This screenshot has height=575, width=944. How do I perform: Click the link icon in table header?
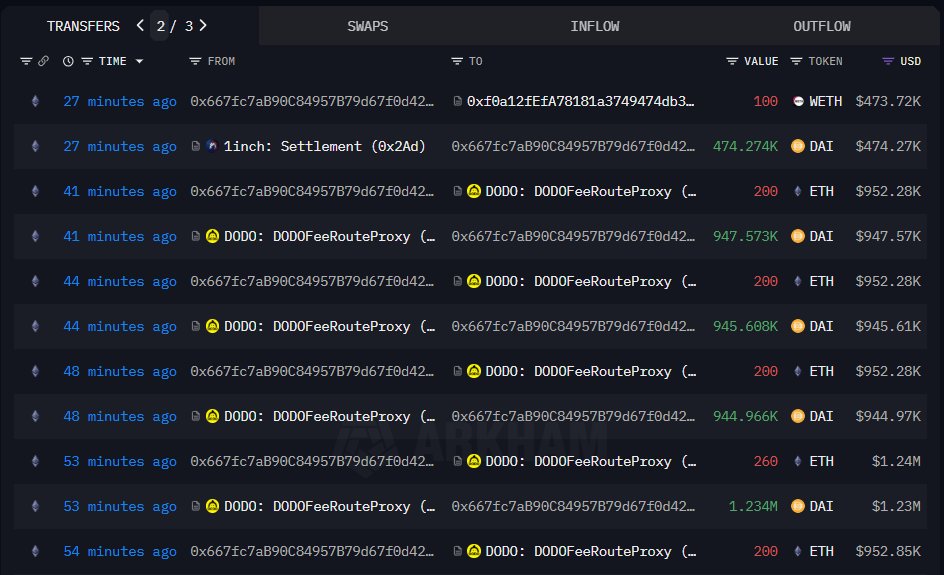click(x=43, y=61)
